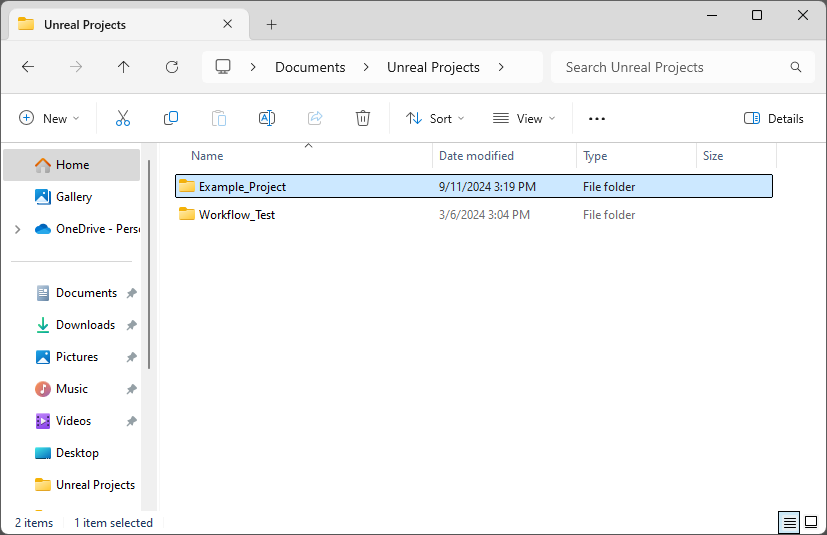Select the Unreal Projects tab
827x535 pixels.
click(x=129, y=25)
